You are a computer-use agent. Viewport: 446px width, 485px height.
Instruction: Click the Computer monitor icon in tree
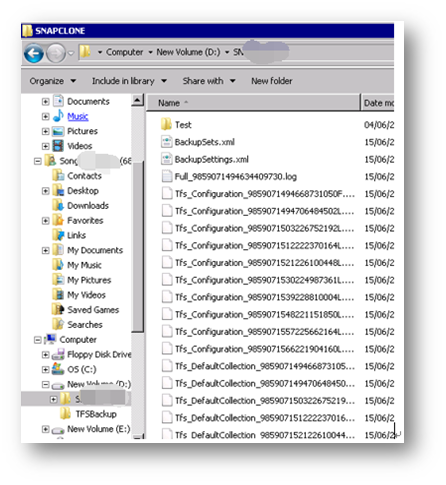click(50, 339)
